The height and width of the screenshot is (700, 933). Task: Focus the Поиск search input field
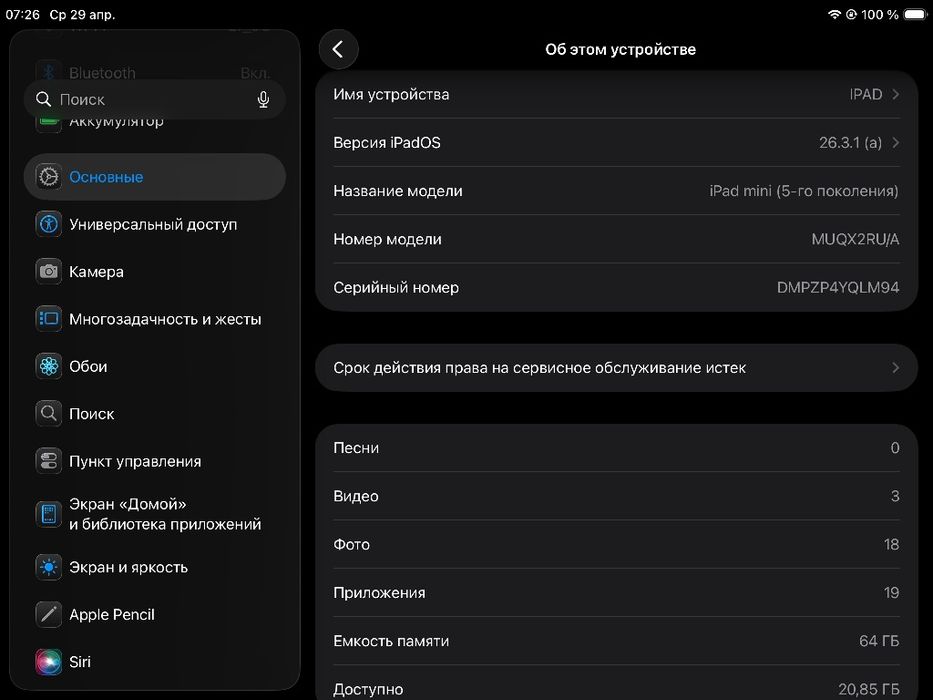click(155, 99)
